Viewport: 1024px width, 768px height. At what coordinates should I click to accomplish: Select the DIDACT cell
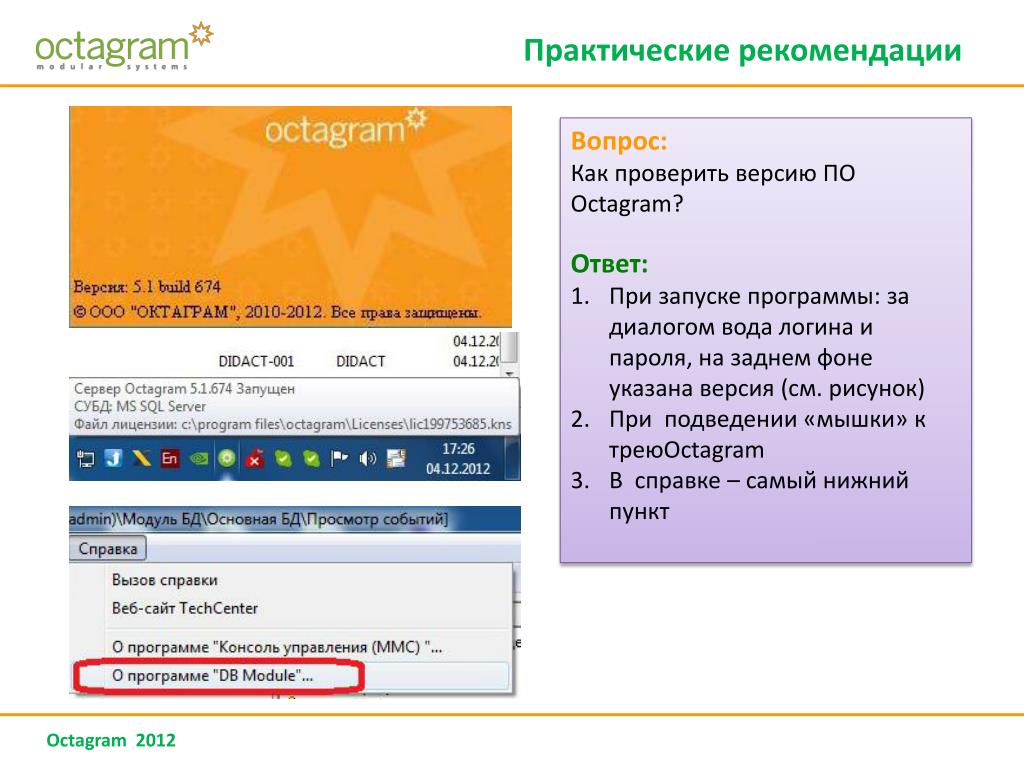click(x=360, y=361)
